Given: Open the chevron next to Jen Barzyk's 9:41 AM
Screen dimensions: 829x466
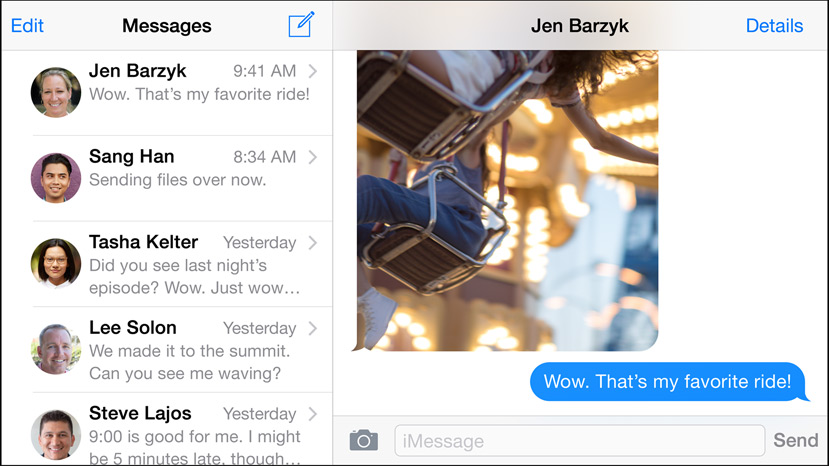Looking at the screenshot, I should (x=313, y=71).
